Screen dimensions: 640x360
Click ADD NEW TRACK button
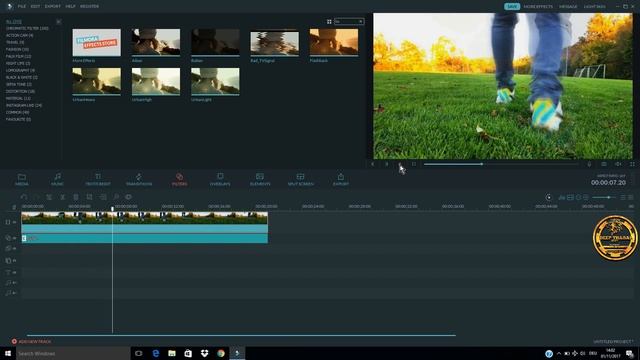(31, 341)
